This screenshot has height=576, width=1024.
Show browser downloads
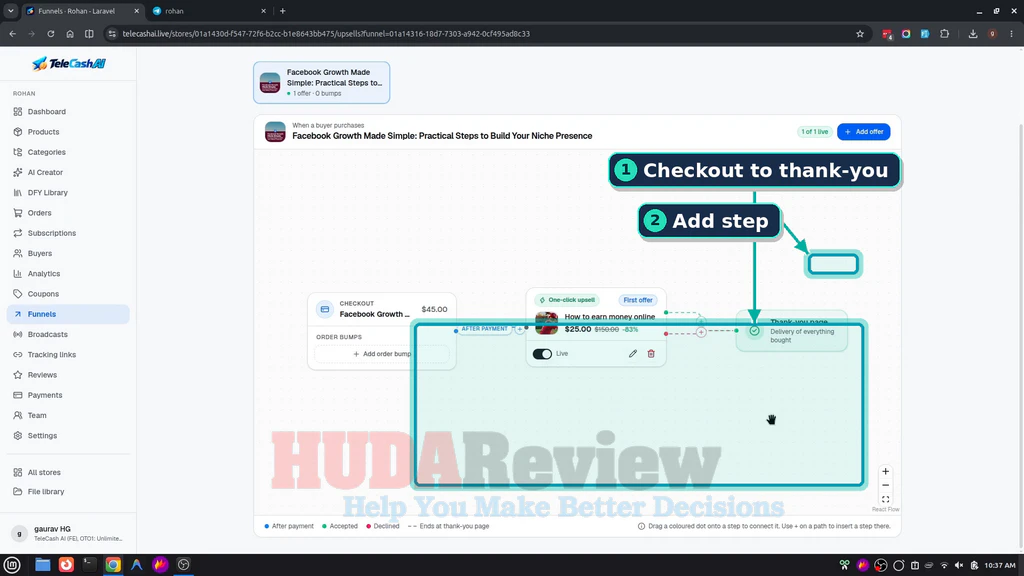(x=973, y=34)
